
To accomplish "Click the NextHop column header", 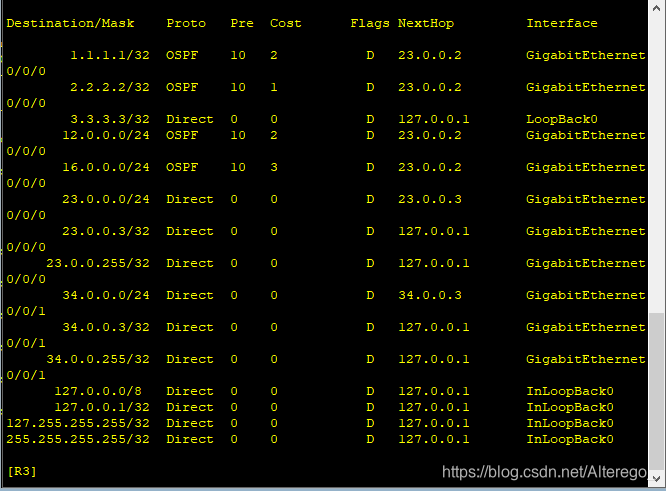I will pyautogui.click(x=426, y=23).
